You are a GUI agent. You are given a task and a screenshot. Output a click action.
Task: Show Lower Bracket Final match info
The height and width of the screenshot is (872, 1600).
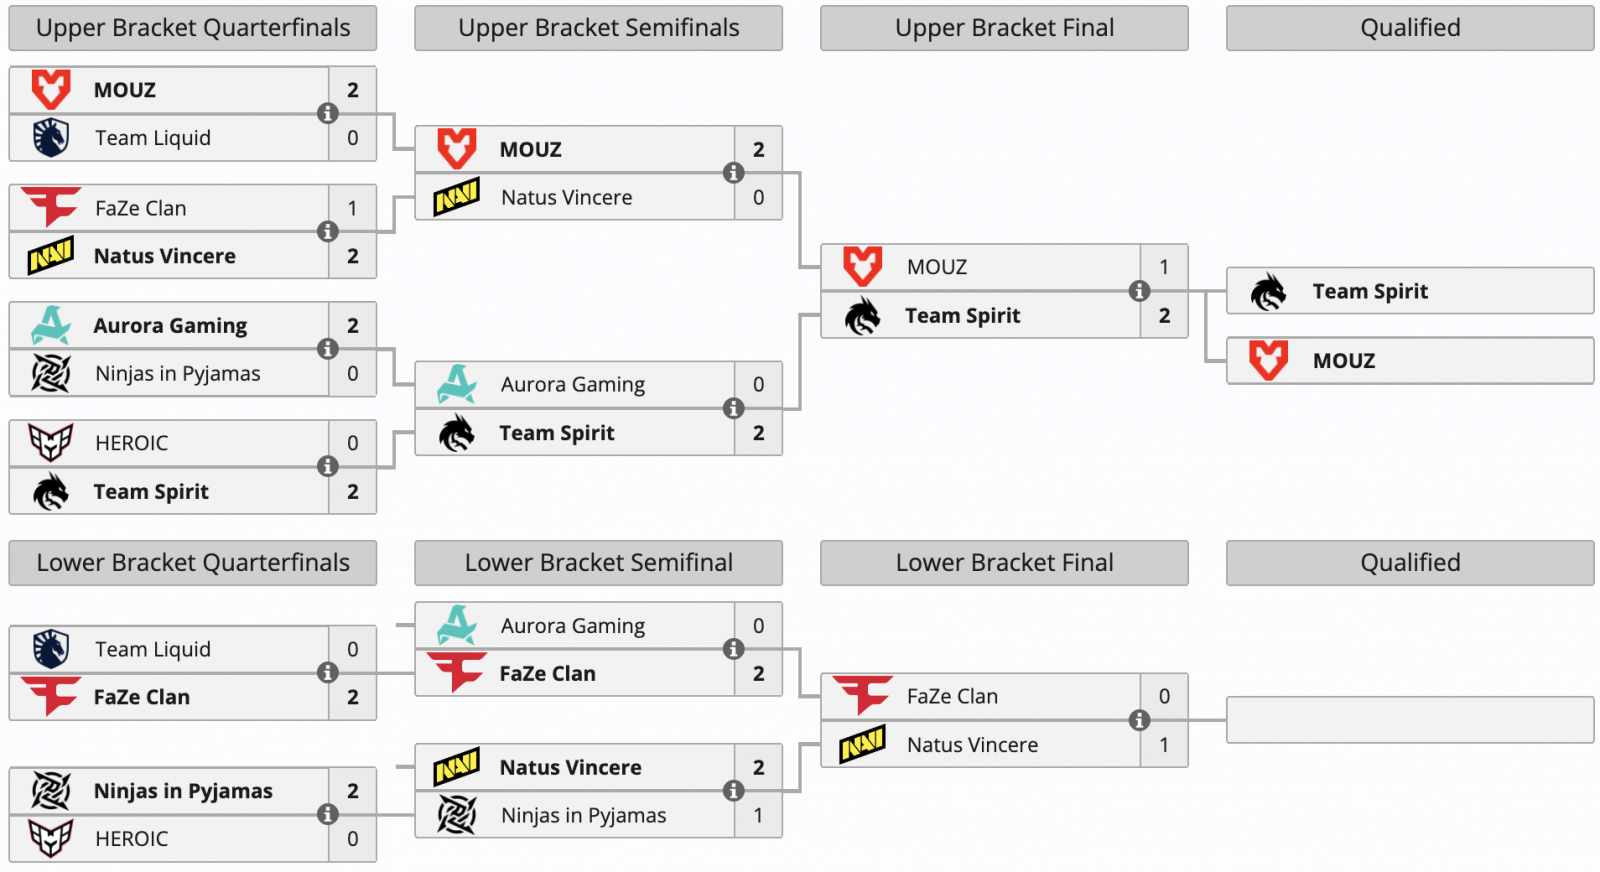click(x=1139, y=720)
